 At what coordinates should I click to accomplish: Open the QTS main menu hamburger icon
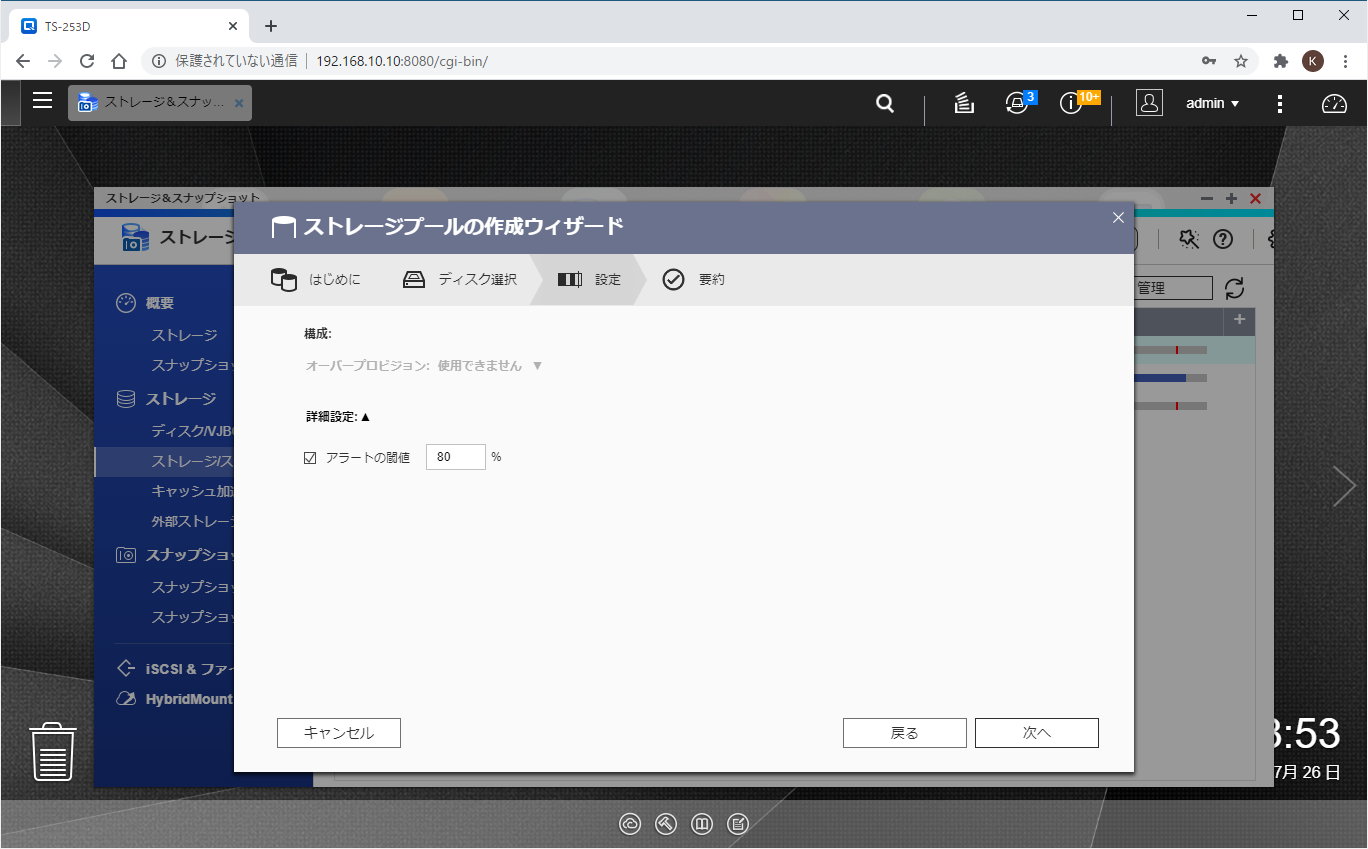tap(42, 100)
